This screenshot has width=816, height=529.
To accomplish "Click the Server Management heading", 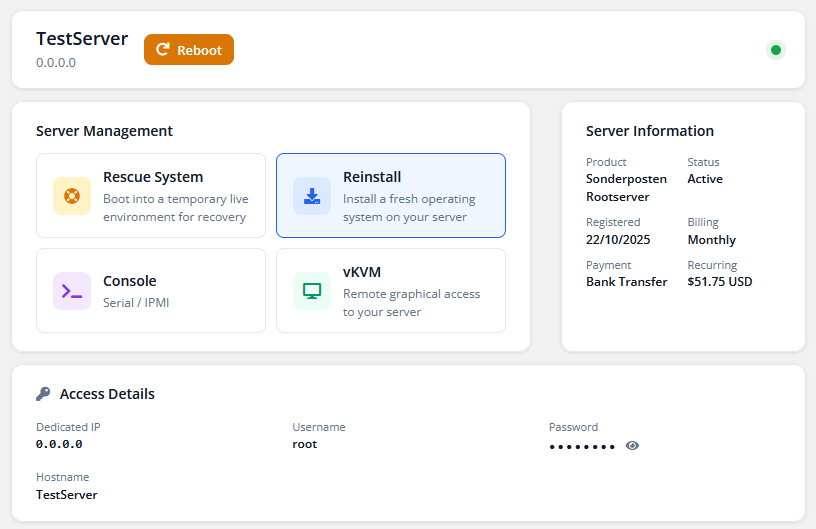I will pos(104,131).
